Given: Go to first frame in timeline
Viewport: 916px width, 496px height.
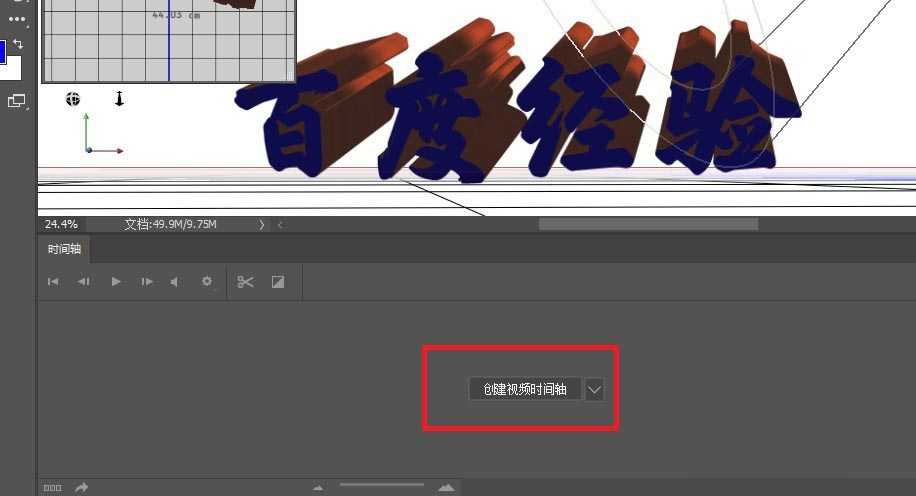Looking at the screenshot, I should 53,282.
